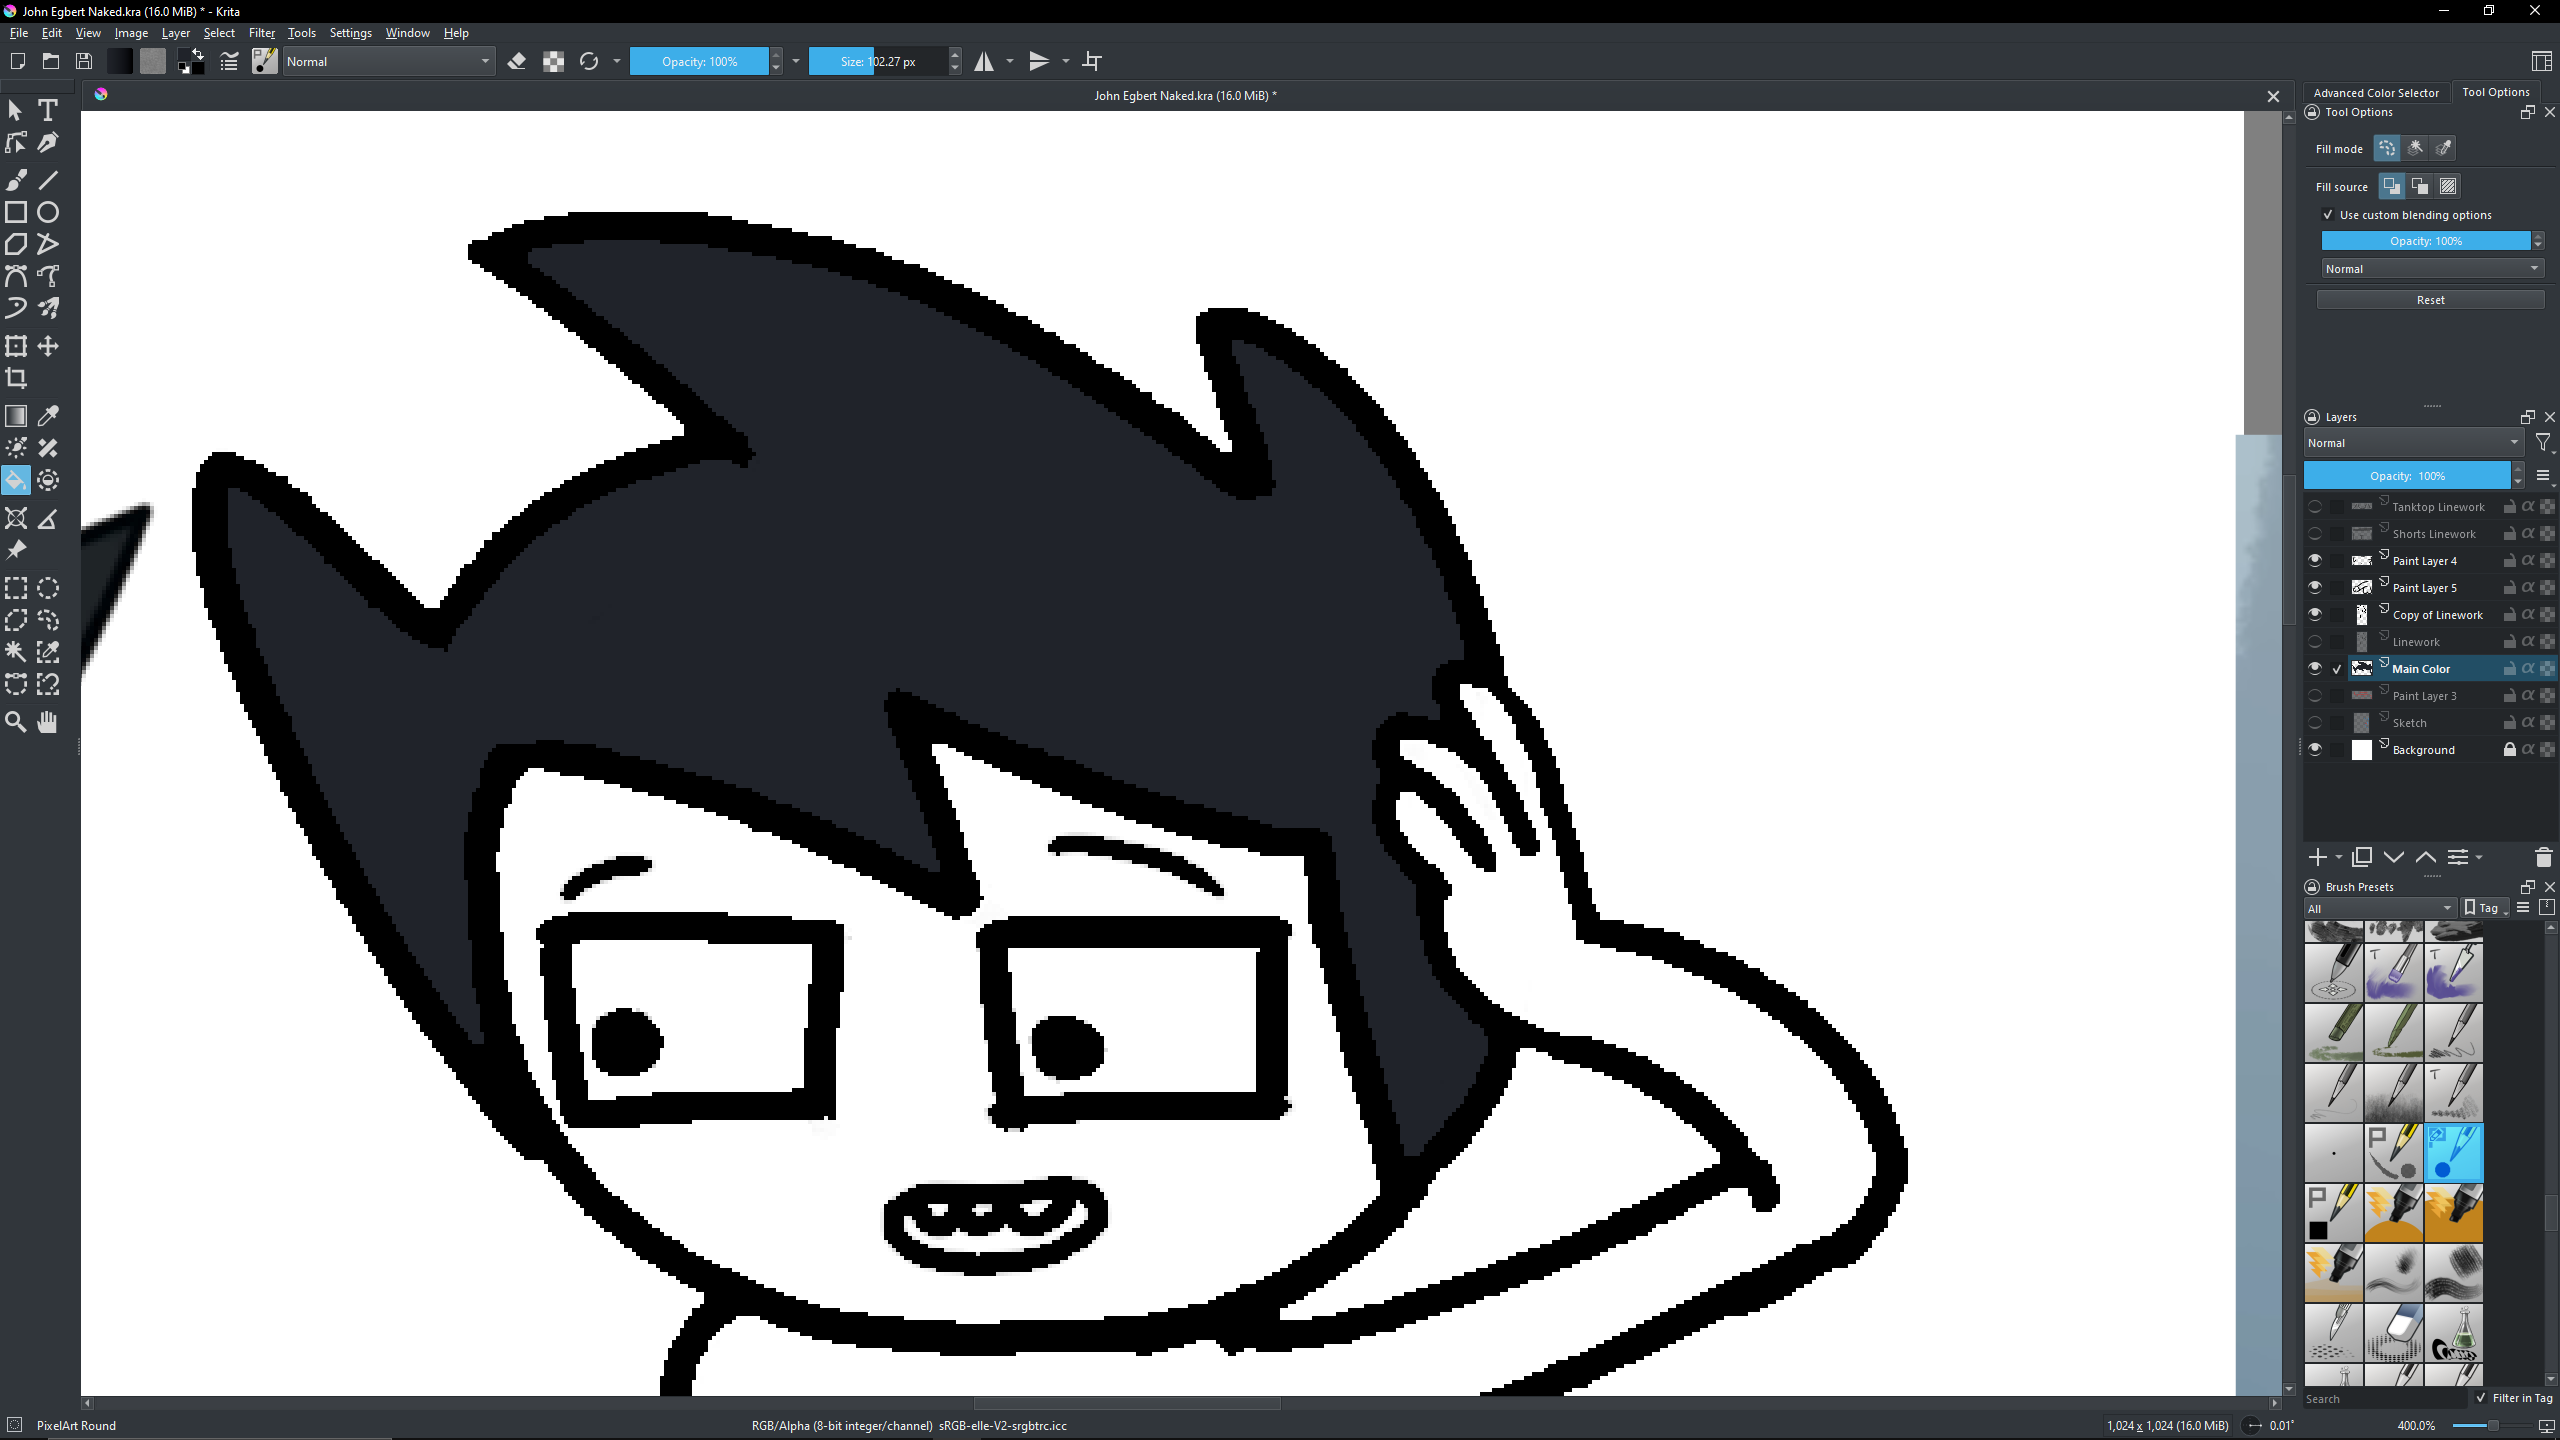2560x1440 pixels.
Task: Select the Elliptical Selection tool
Action: 48,588
